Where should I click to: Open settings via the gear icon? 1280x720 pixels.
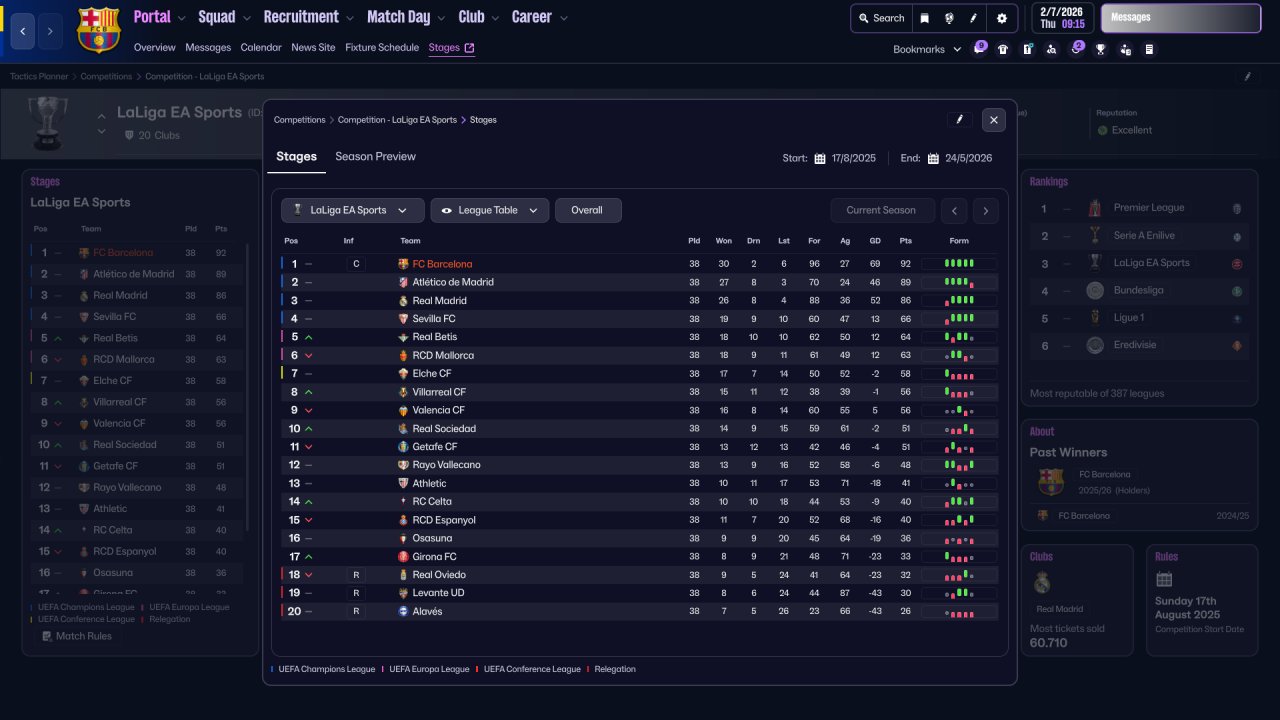(1002, 18)
